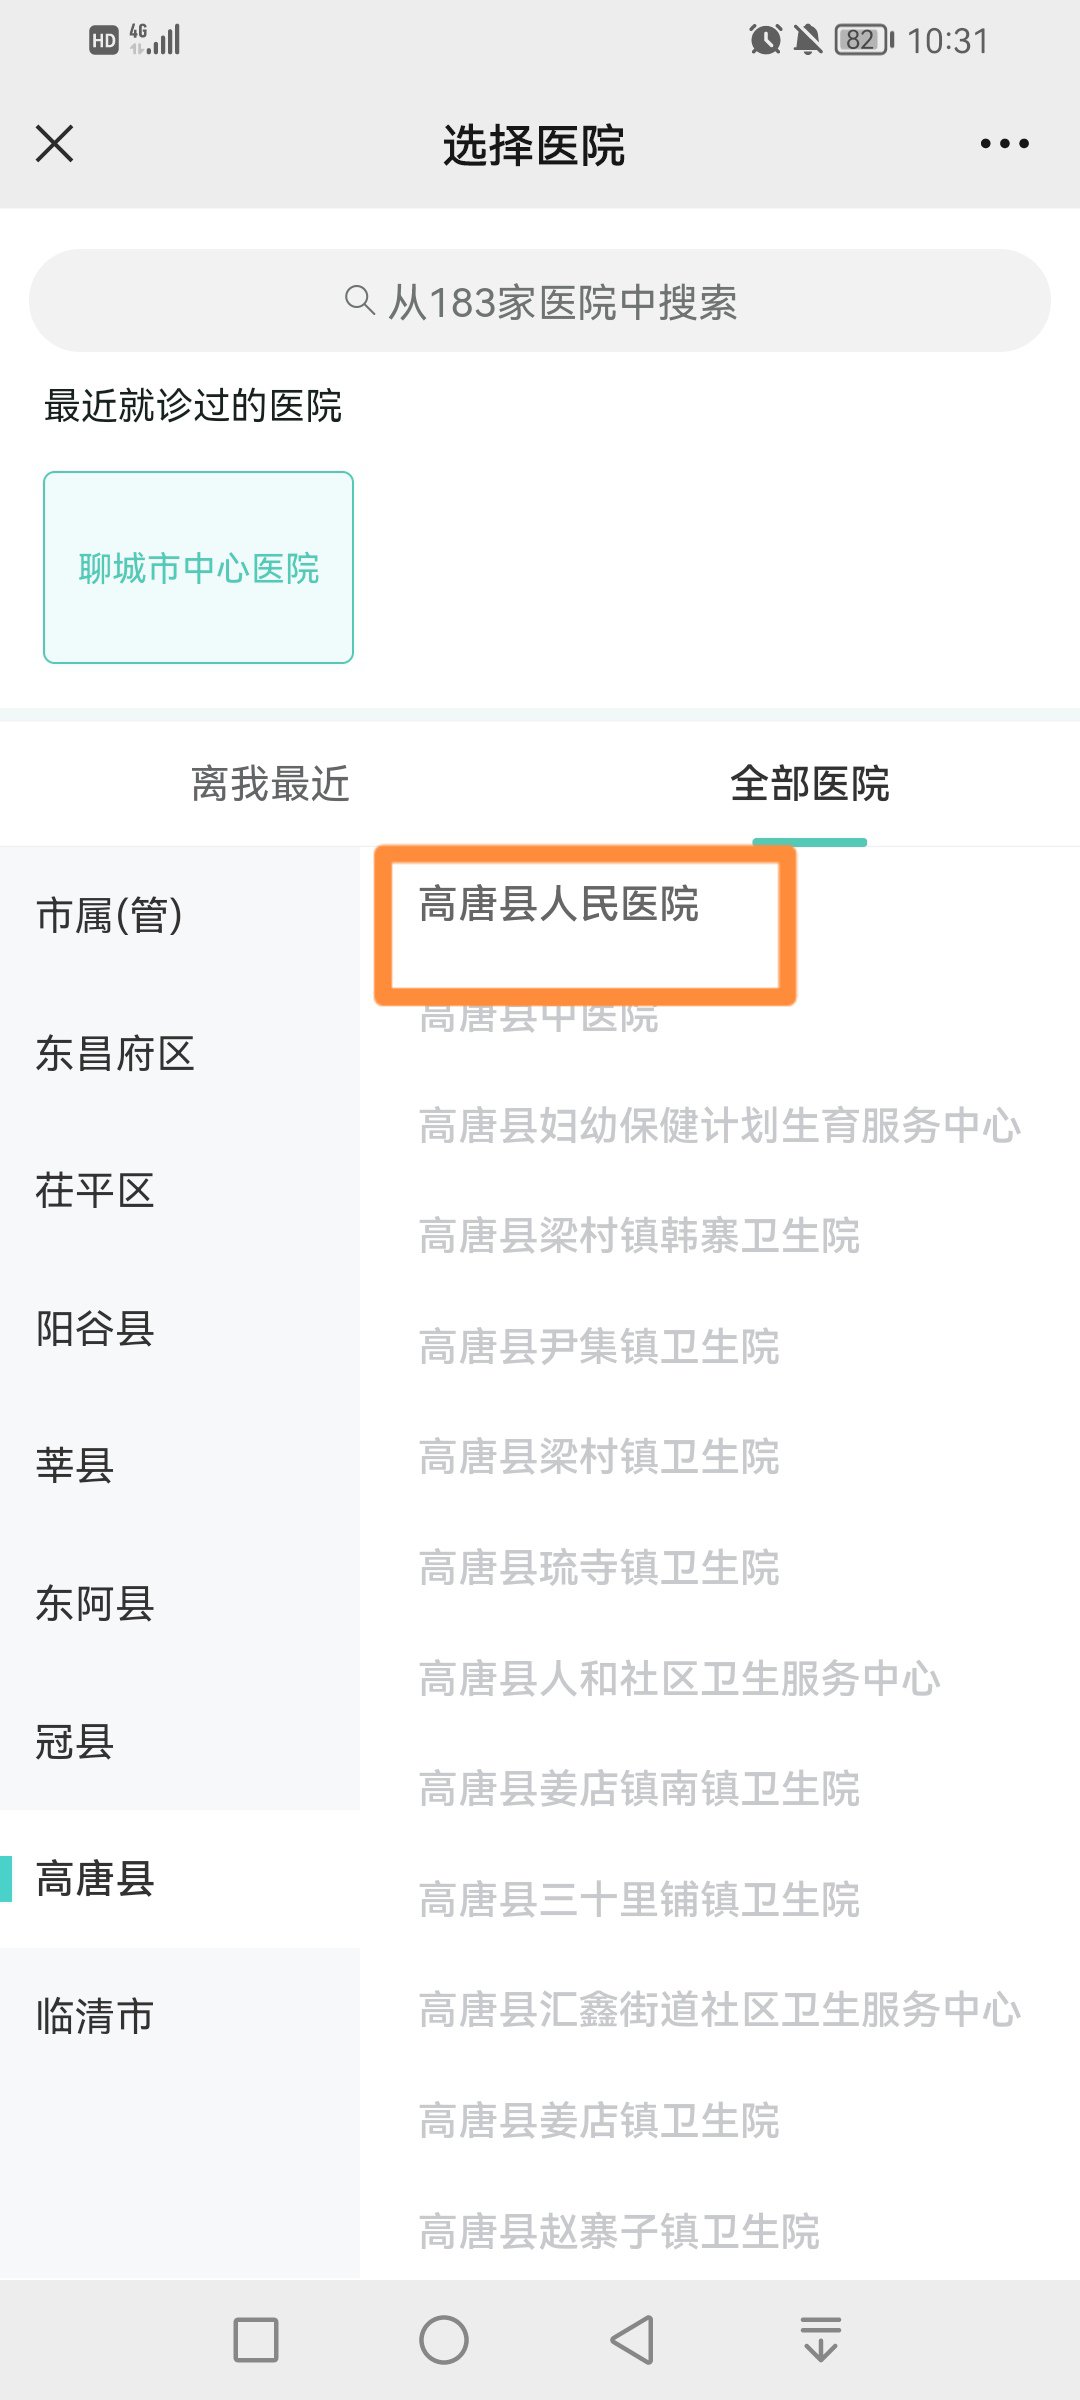The width and height of the screenshot is (1080, 2400).
Task: Select 东昌府区 in district list
Action: [115, 1053]
